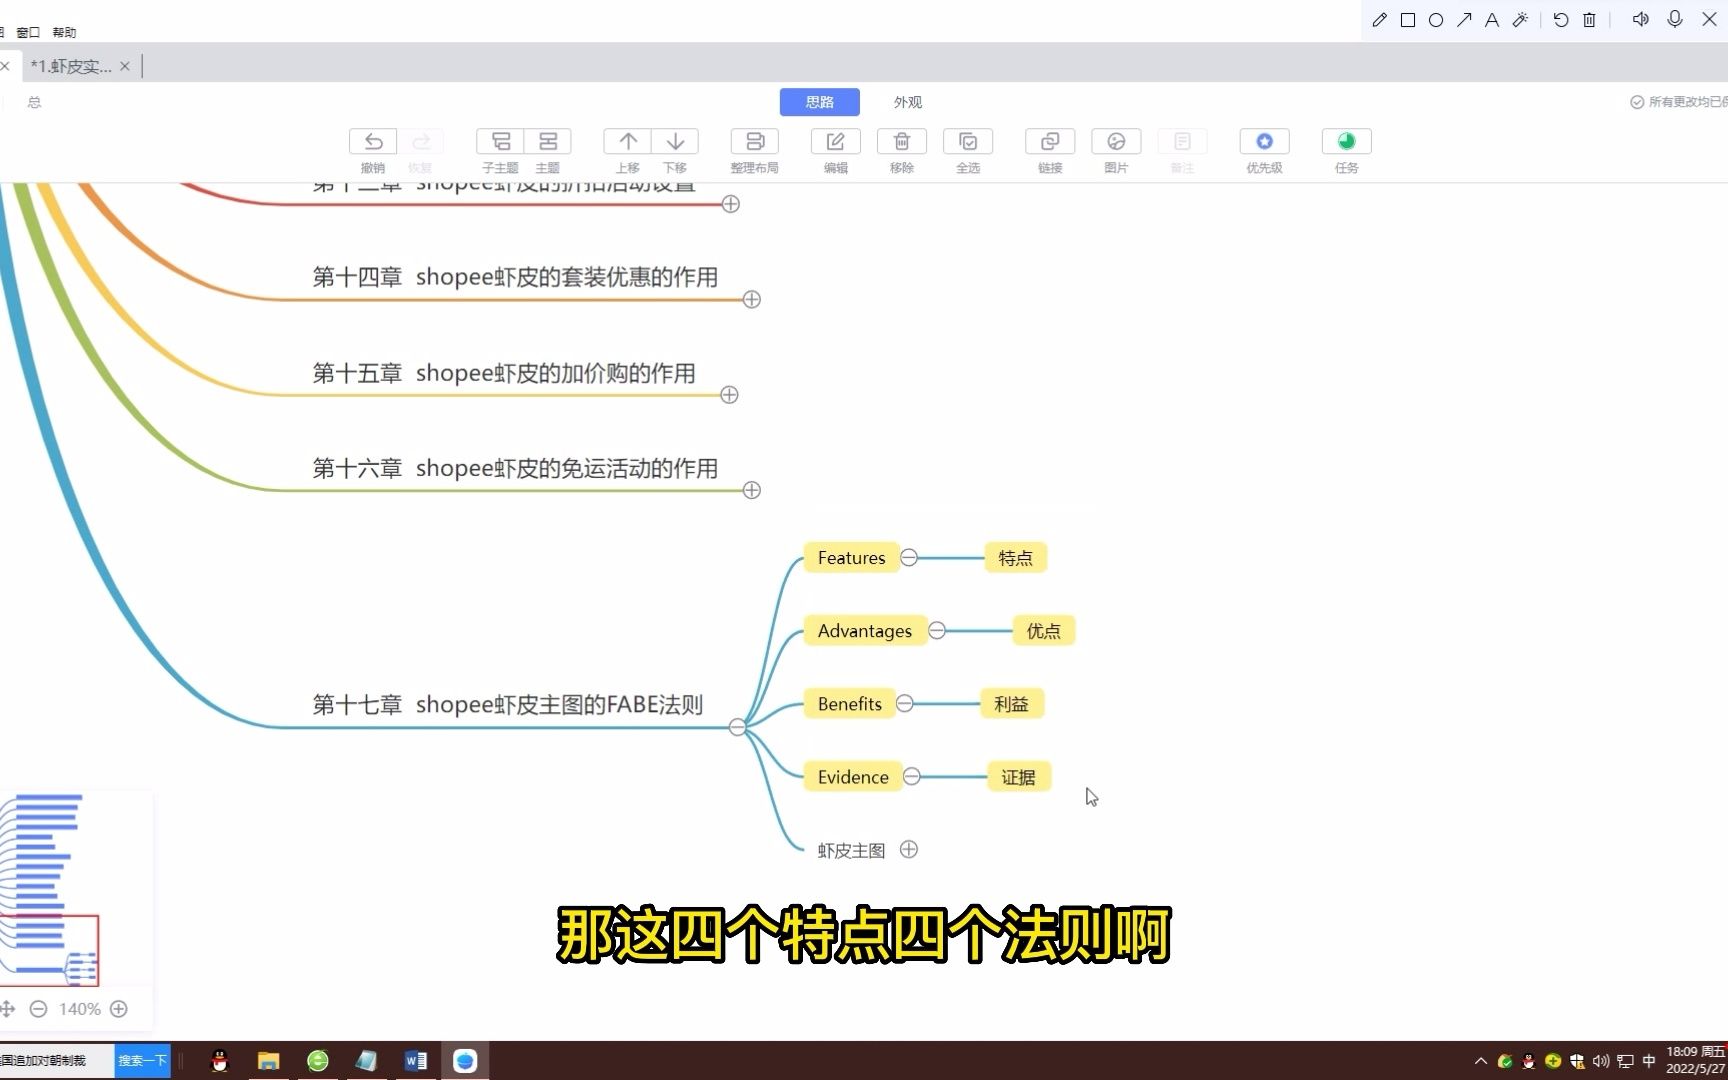Open File Explorer from the taskbar

tap(268, 1061)
